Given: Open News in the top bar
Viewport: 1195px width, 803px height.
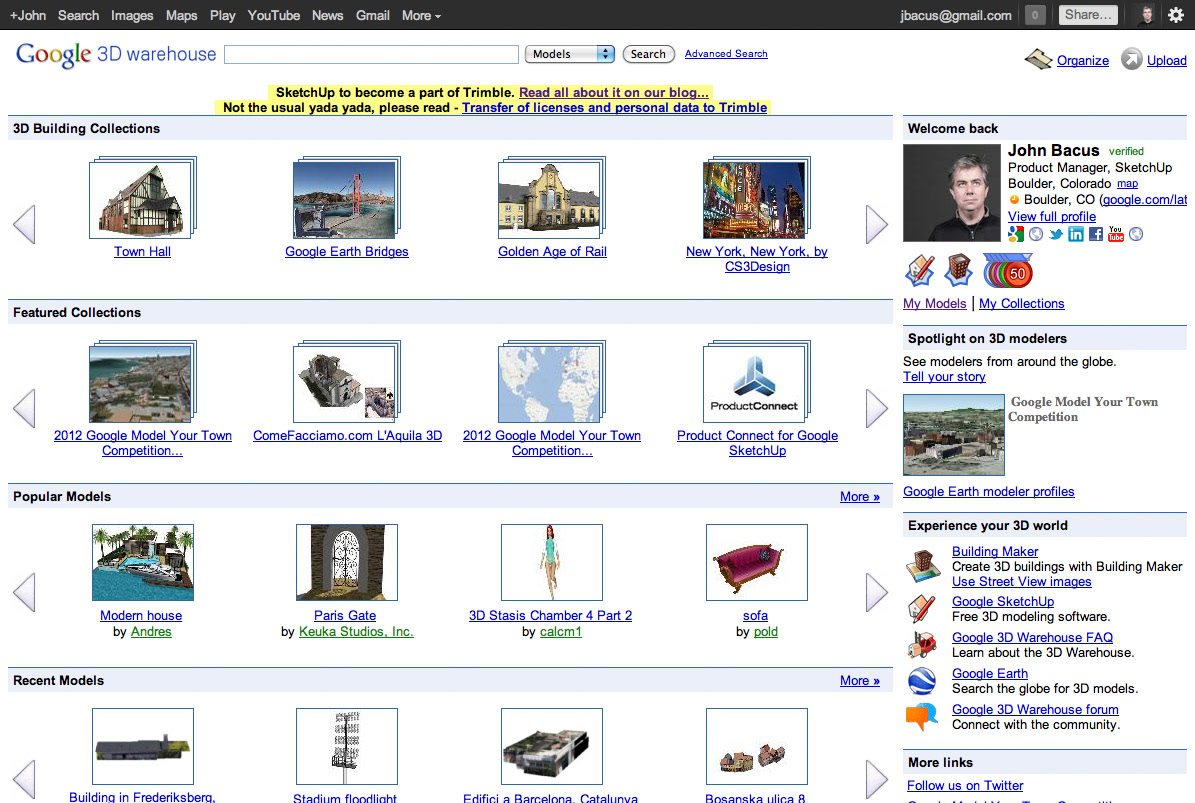Looking at the screenshot, I should (327, 15).
